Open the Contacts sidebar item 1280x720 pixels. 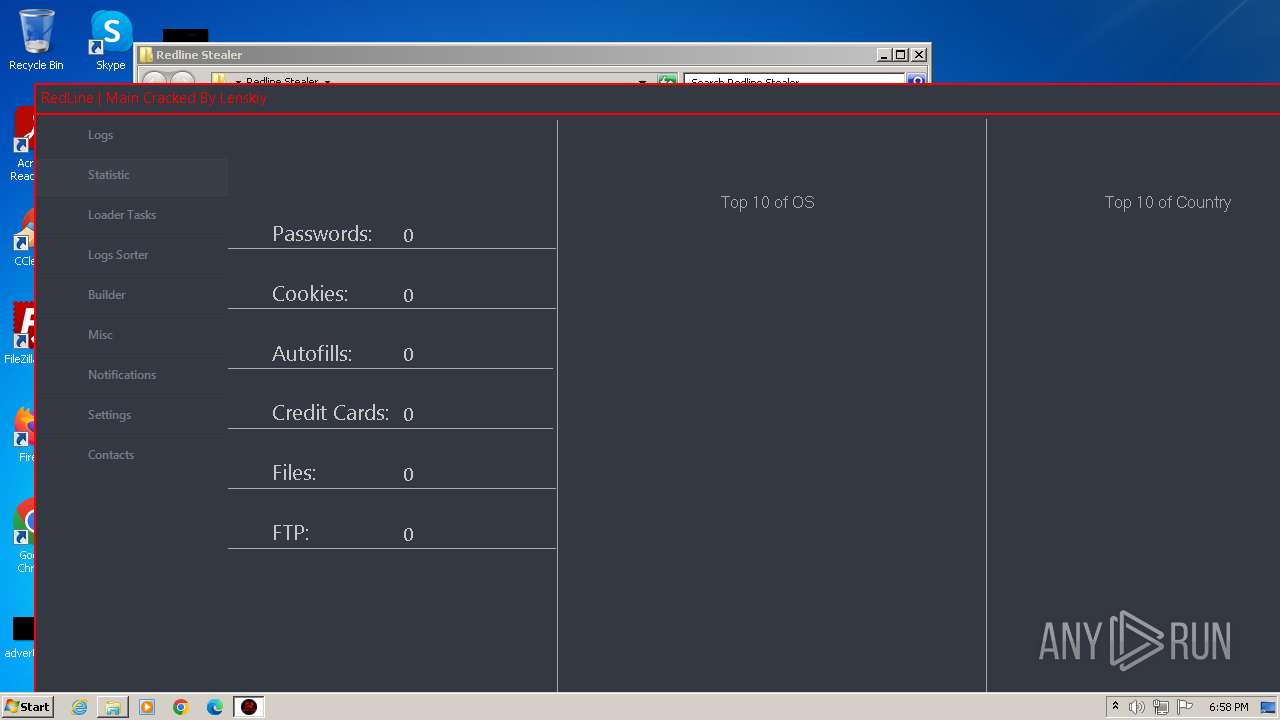click(x=132, y=455)
